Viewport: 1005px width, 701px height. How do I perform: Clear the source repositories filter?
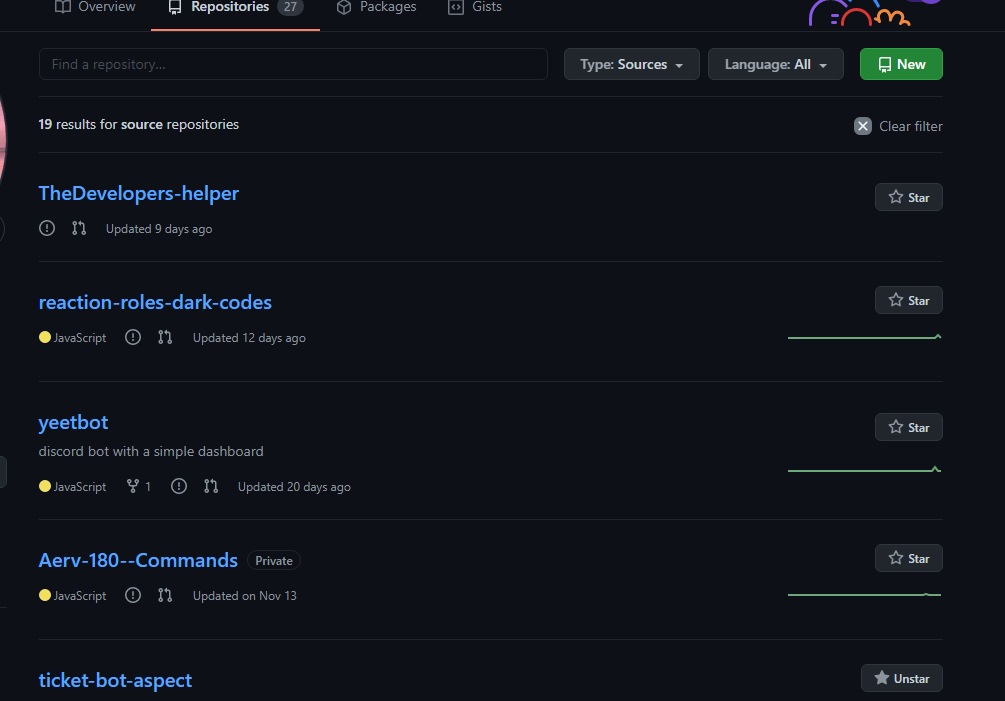coord(897,126)
